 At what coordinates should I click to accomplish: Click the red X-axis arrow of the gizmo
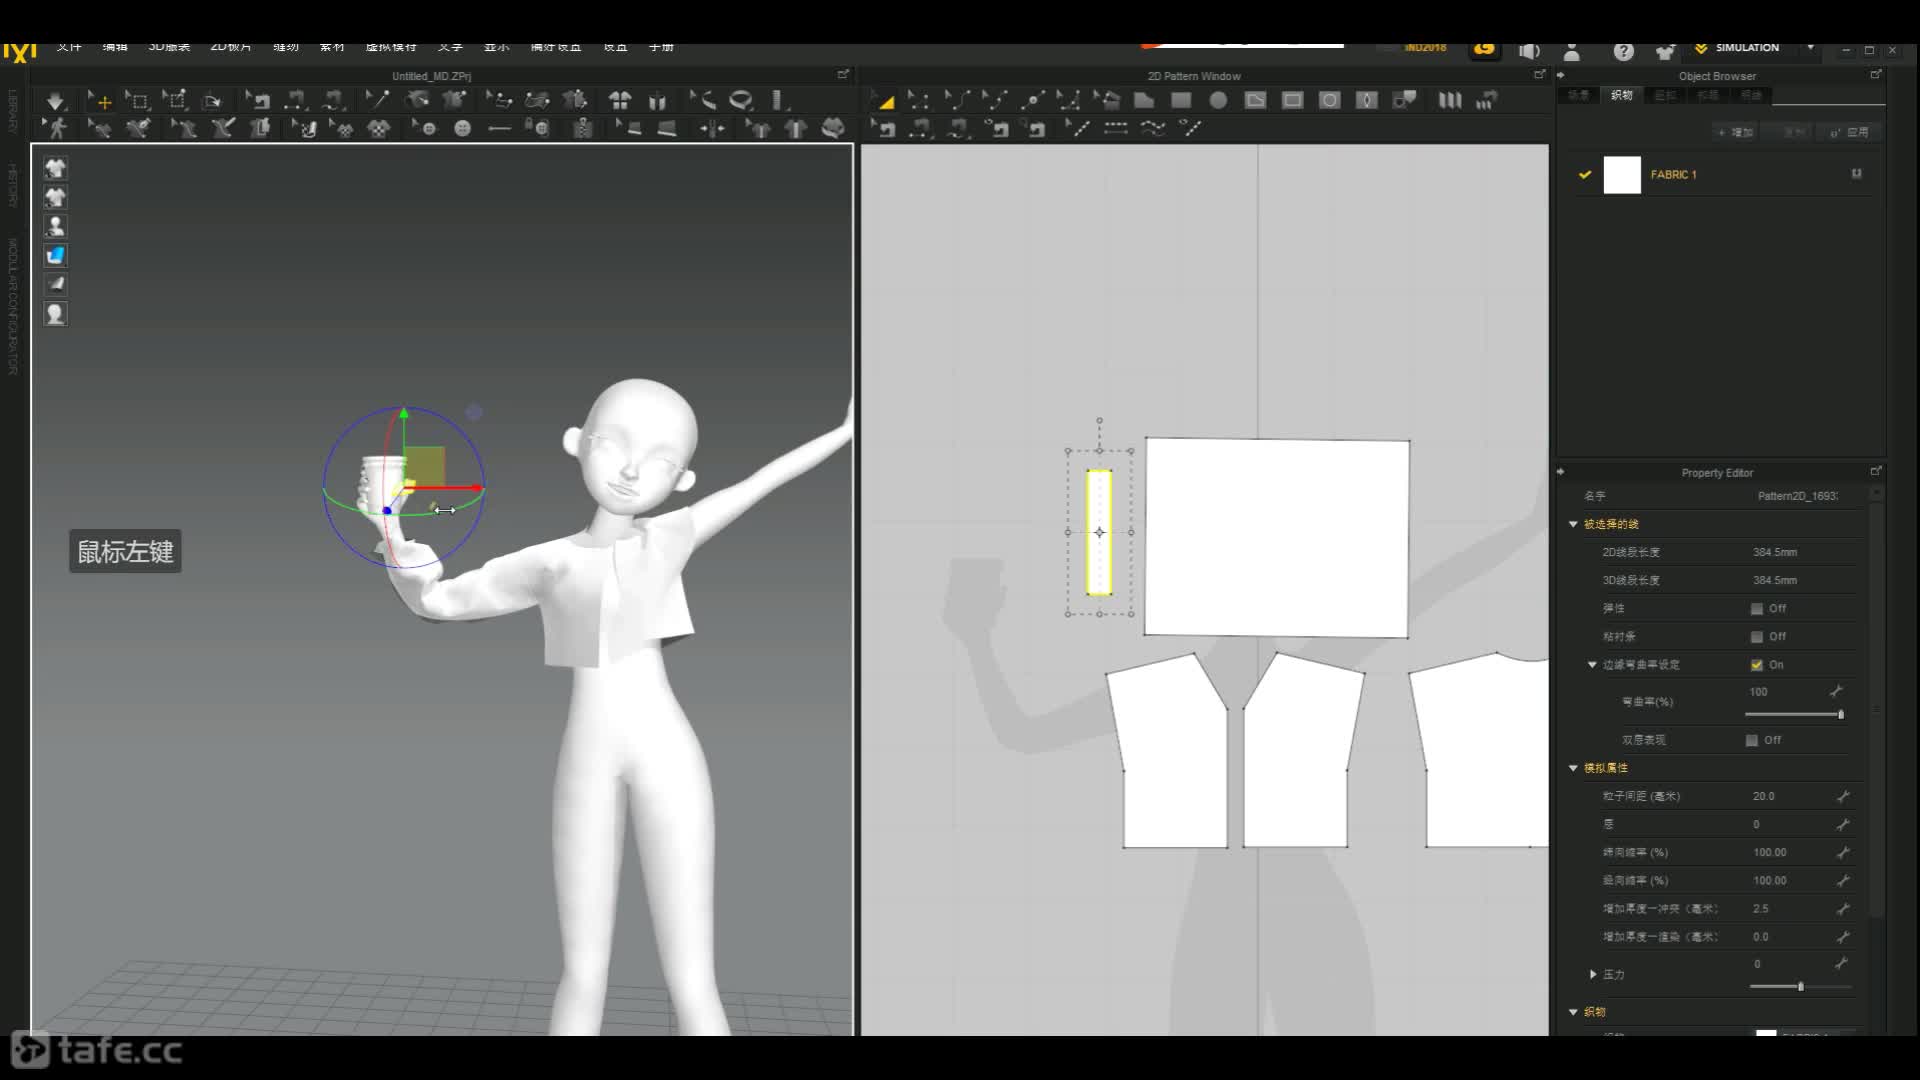(x=475, y=488)
